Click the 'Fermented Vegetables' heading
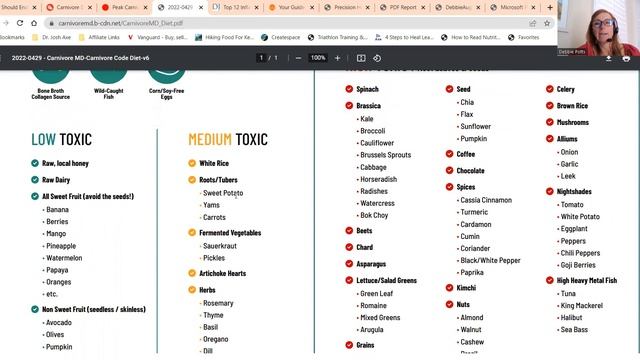This screenshot has width=640, height=360. point(230,233)
